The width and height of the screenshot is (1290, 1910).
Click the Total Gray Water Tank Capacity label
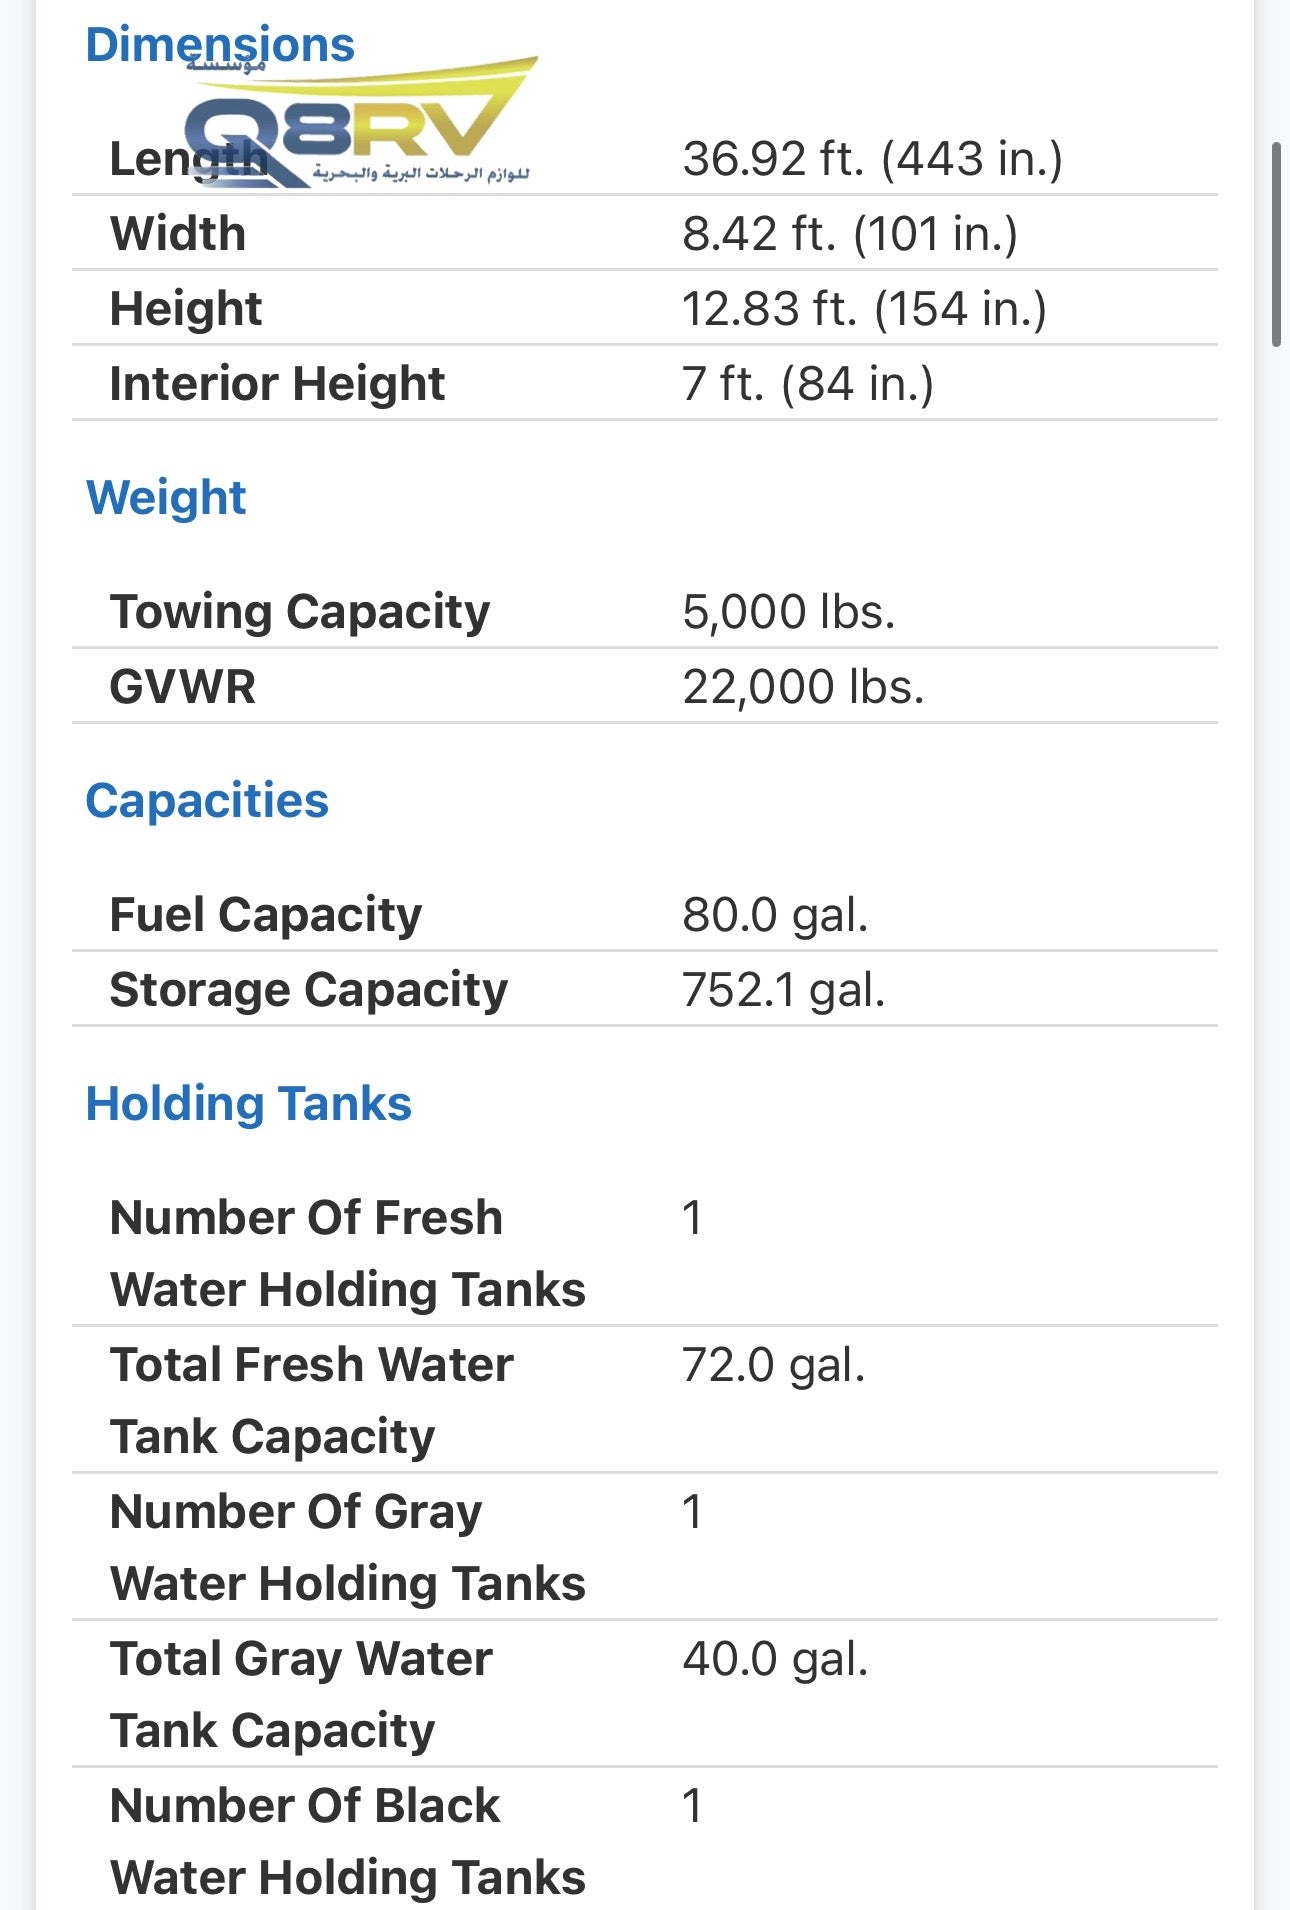(x=302, y=1694)
